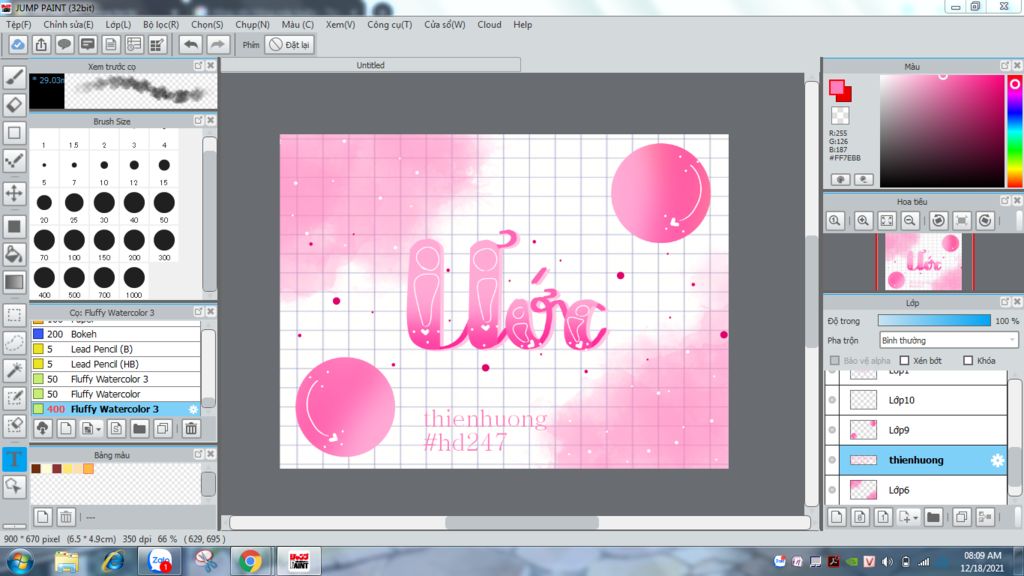The image size is (1024, 576).
Task: Select brush size 1000
Action: coord(134,278)
